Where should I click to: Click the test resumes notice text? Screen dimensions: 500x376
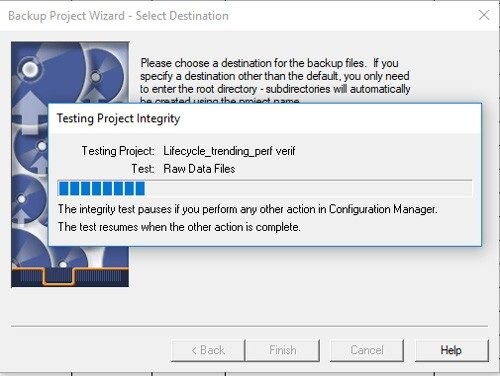(179, 227)
